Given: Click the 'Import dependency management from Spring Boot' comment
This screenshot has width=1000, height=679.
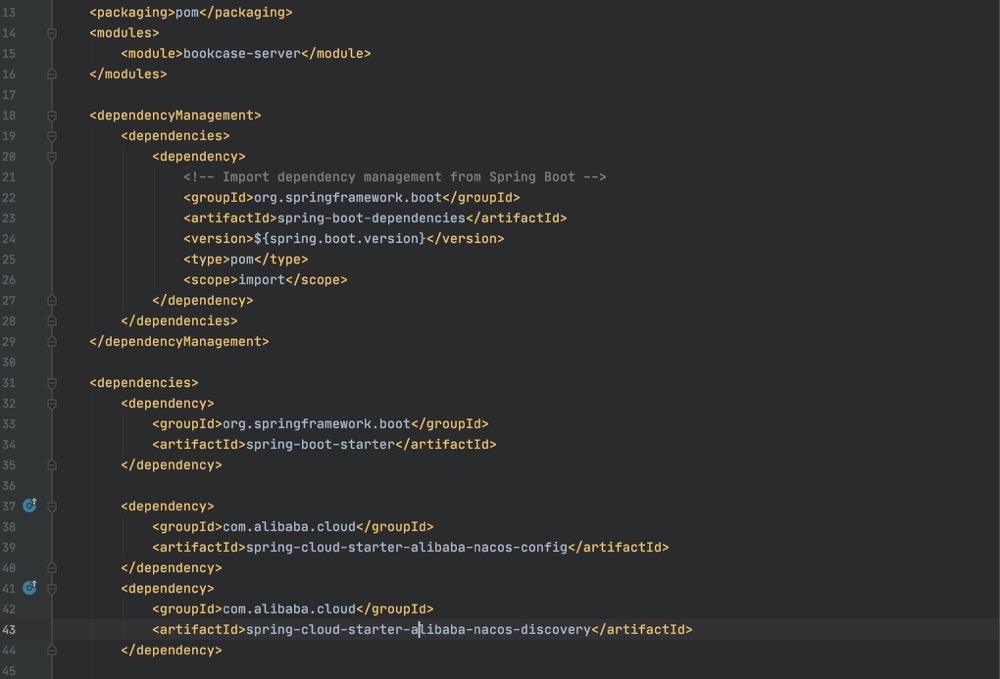Looking at the screenshot, I should point(395,177).
